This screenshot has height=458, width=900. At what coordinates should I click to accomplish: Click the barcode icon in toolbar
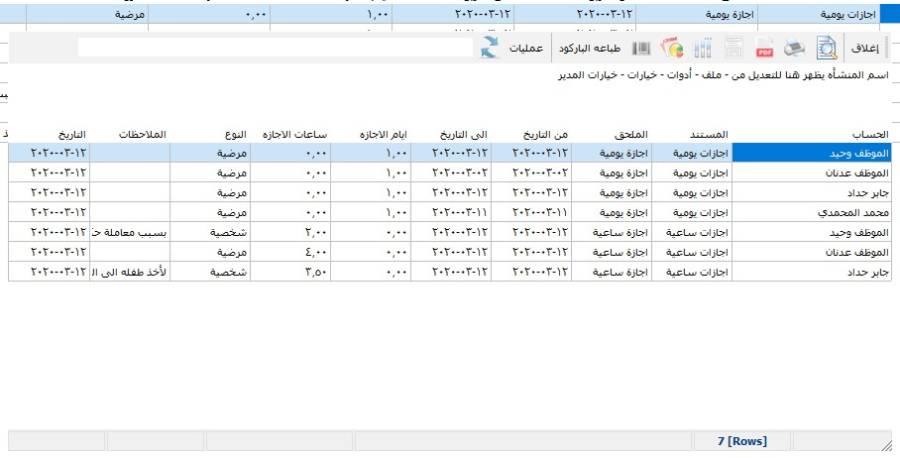coord(641,49)
